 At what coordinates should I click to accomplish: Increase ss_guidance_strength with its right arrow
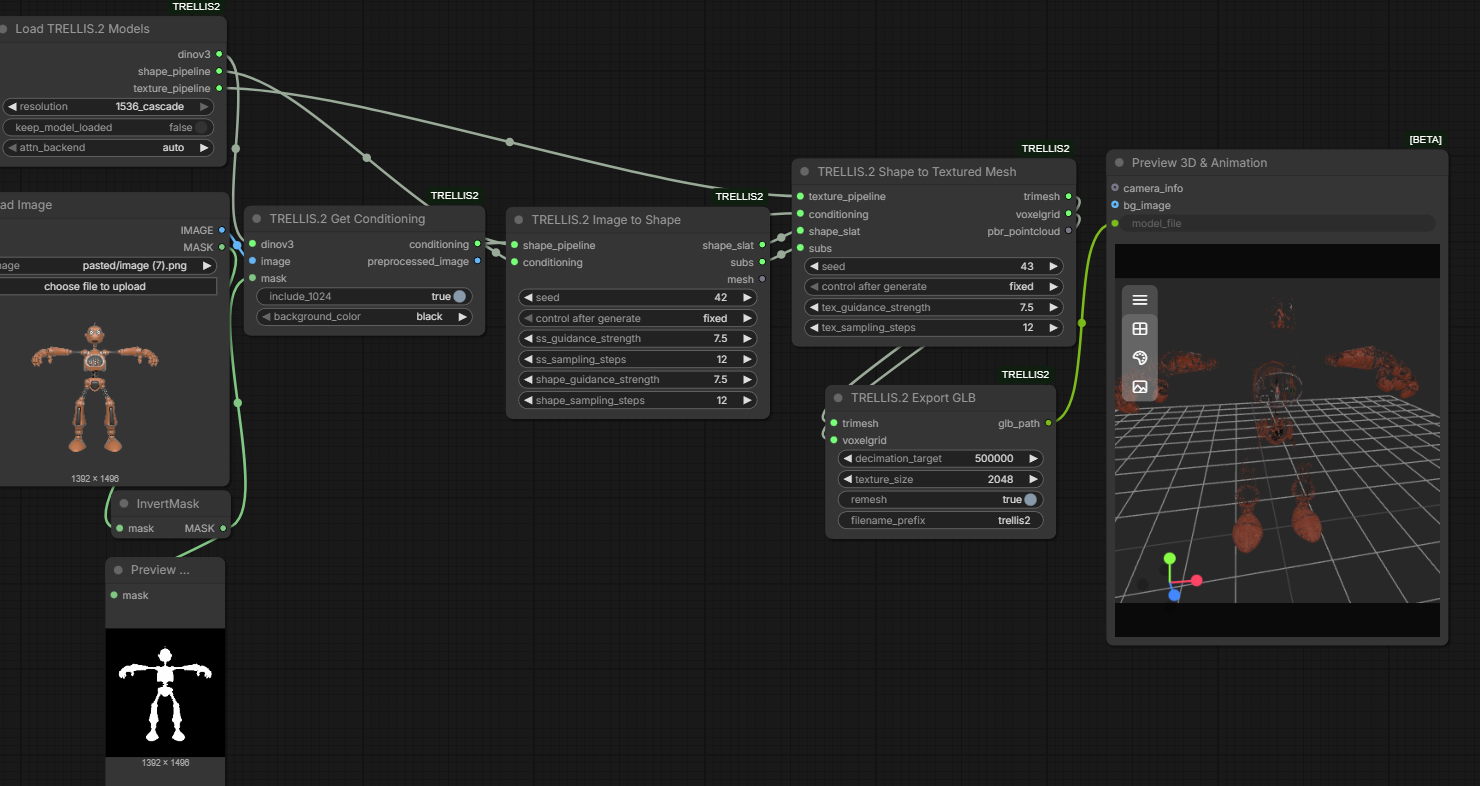(746, 339)
